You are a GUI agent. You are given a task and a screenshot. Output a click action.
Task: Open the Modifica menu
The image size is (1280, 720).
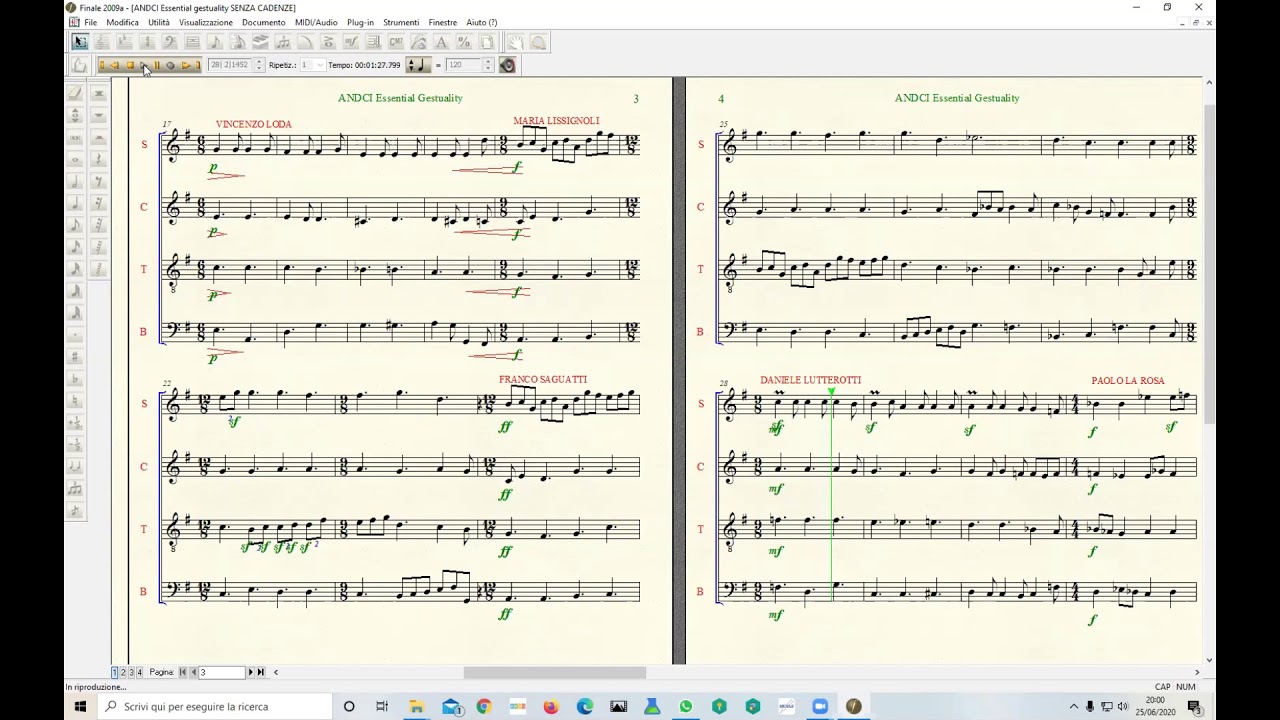[x=122, y=22]
